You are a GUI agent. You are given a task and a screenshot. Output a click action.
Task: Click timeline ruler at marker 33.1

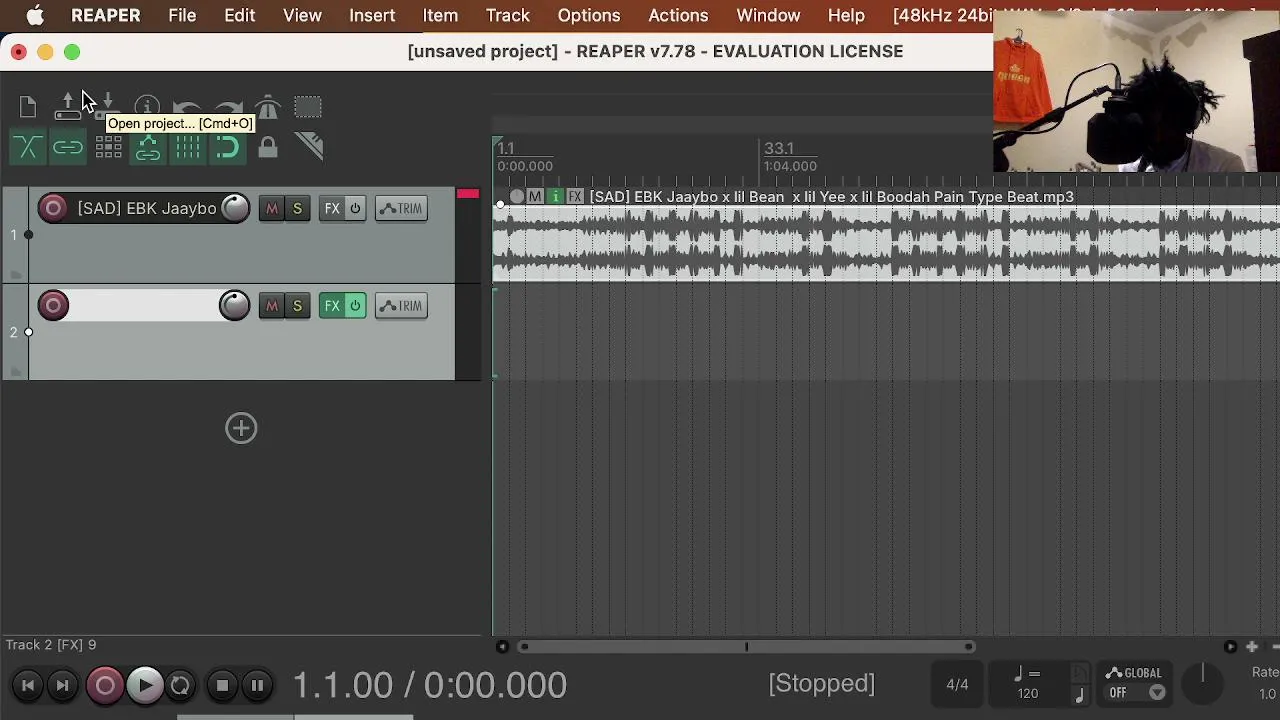click(x=779, y=149)
